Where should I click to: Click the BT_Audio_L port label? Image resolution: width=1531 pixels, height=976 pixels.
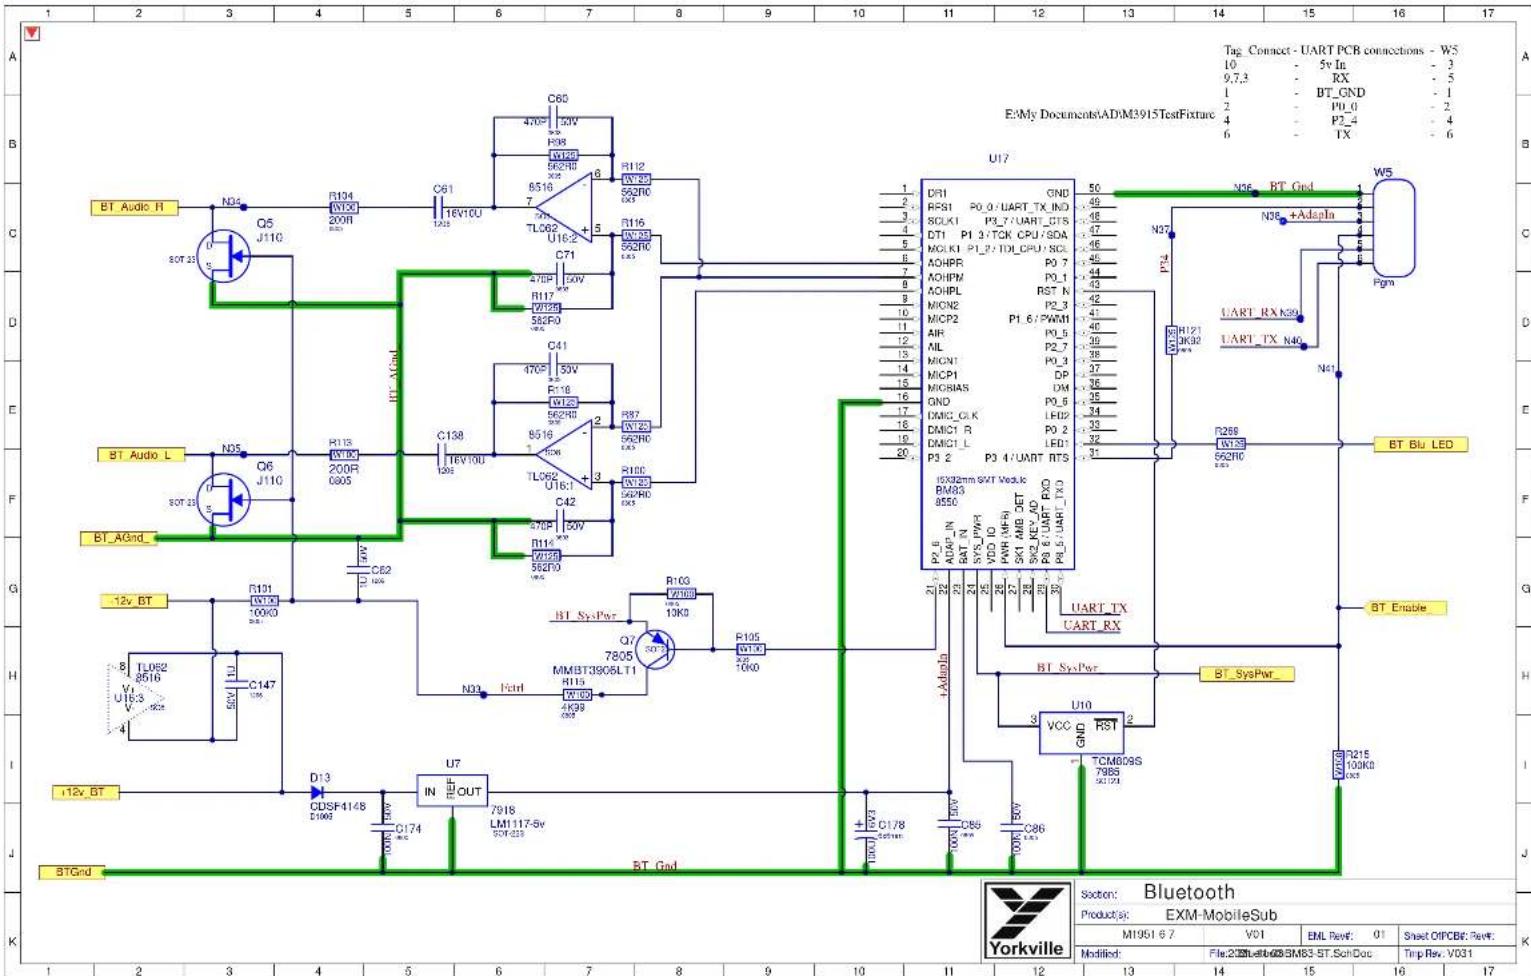[142, 455]
